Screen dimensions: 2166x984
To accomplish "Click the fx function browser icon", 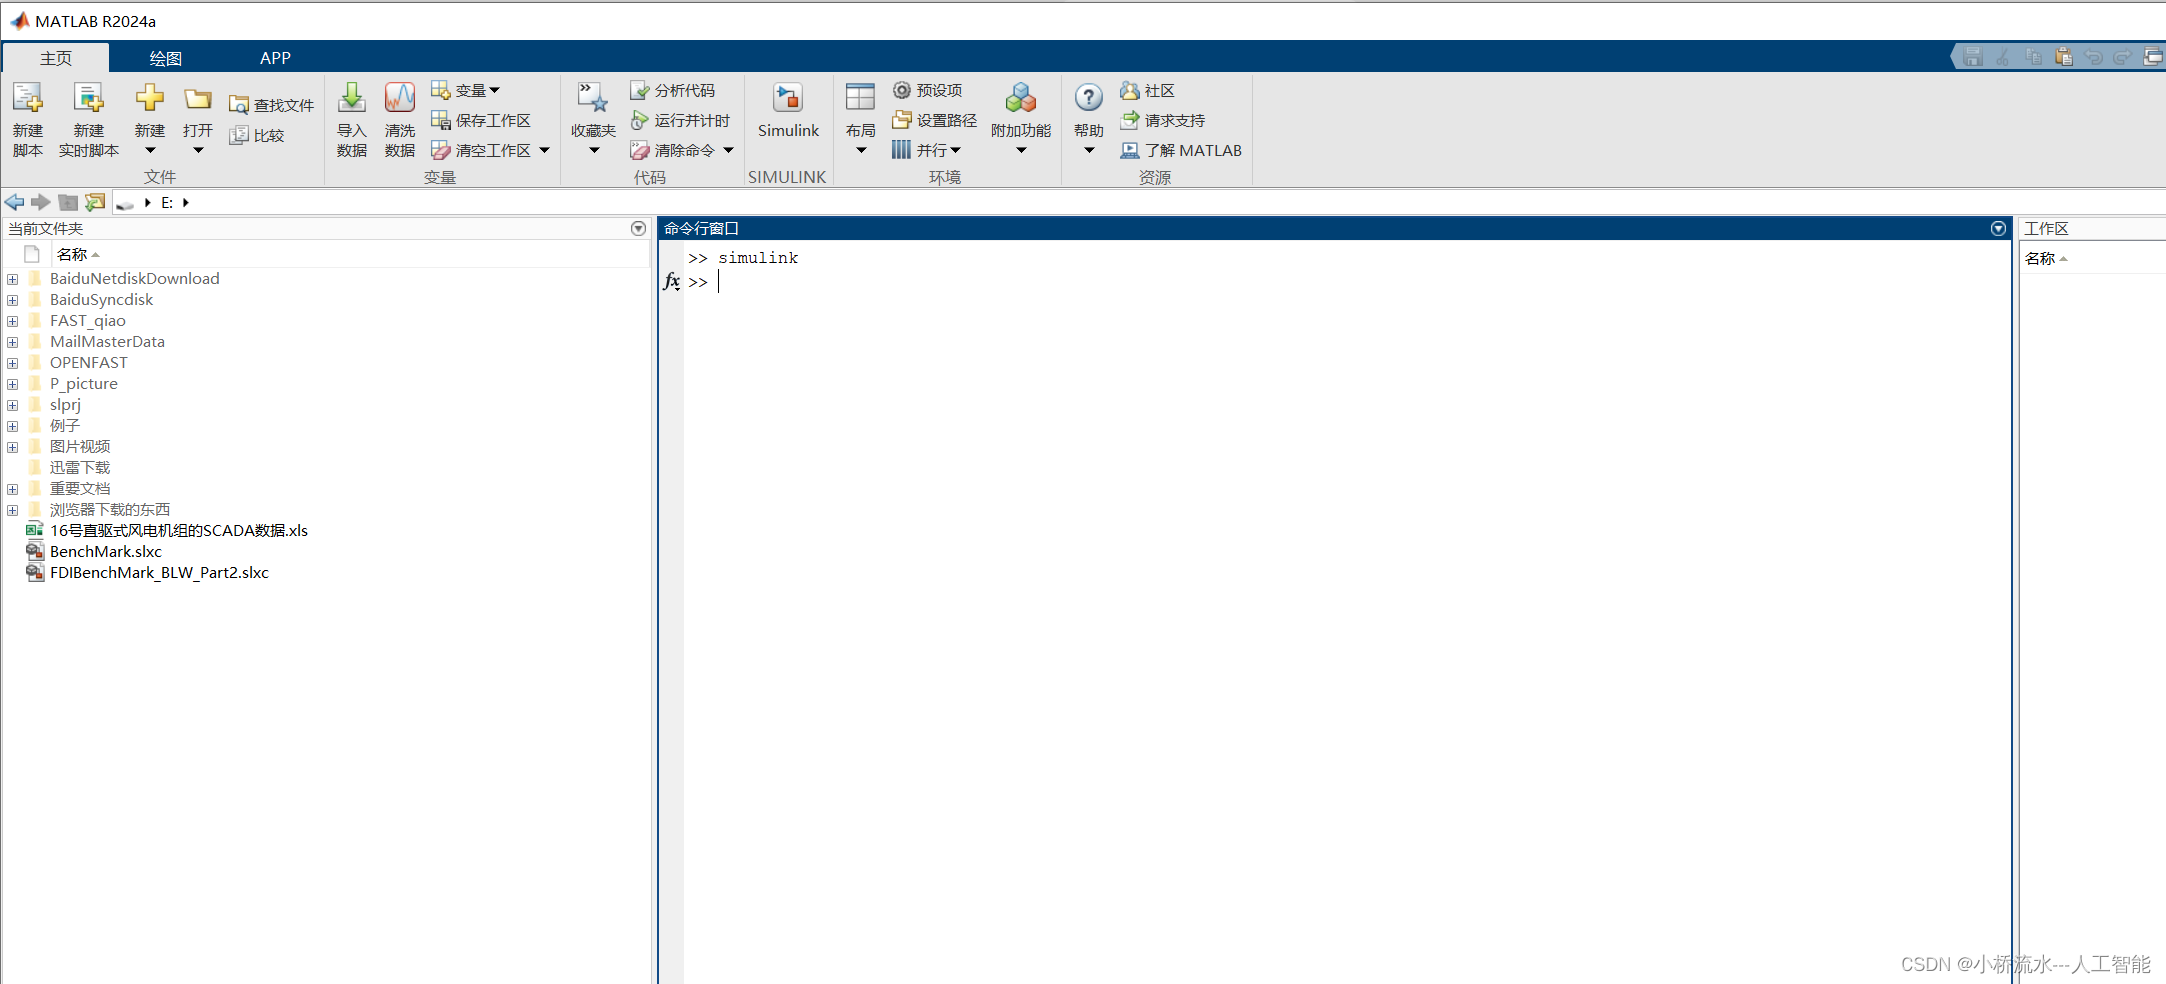I will (672, 282).
